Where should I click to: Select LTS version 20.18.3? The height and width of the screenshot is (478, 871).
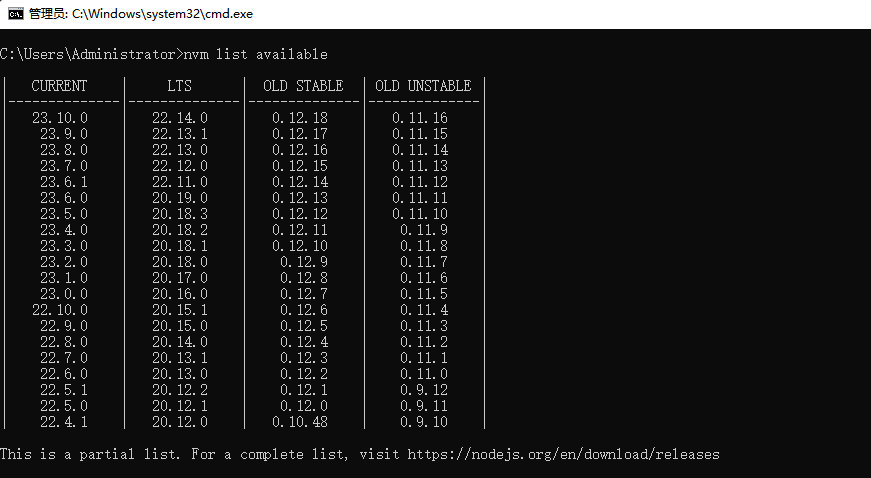click(180, 214)
